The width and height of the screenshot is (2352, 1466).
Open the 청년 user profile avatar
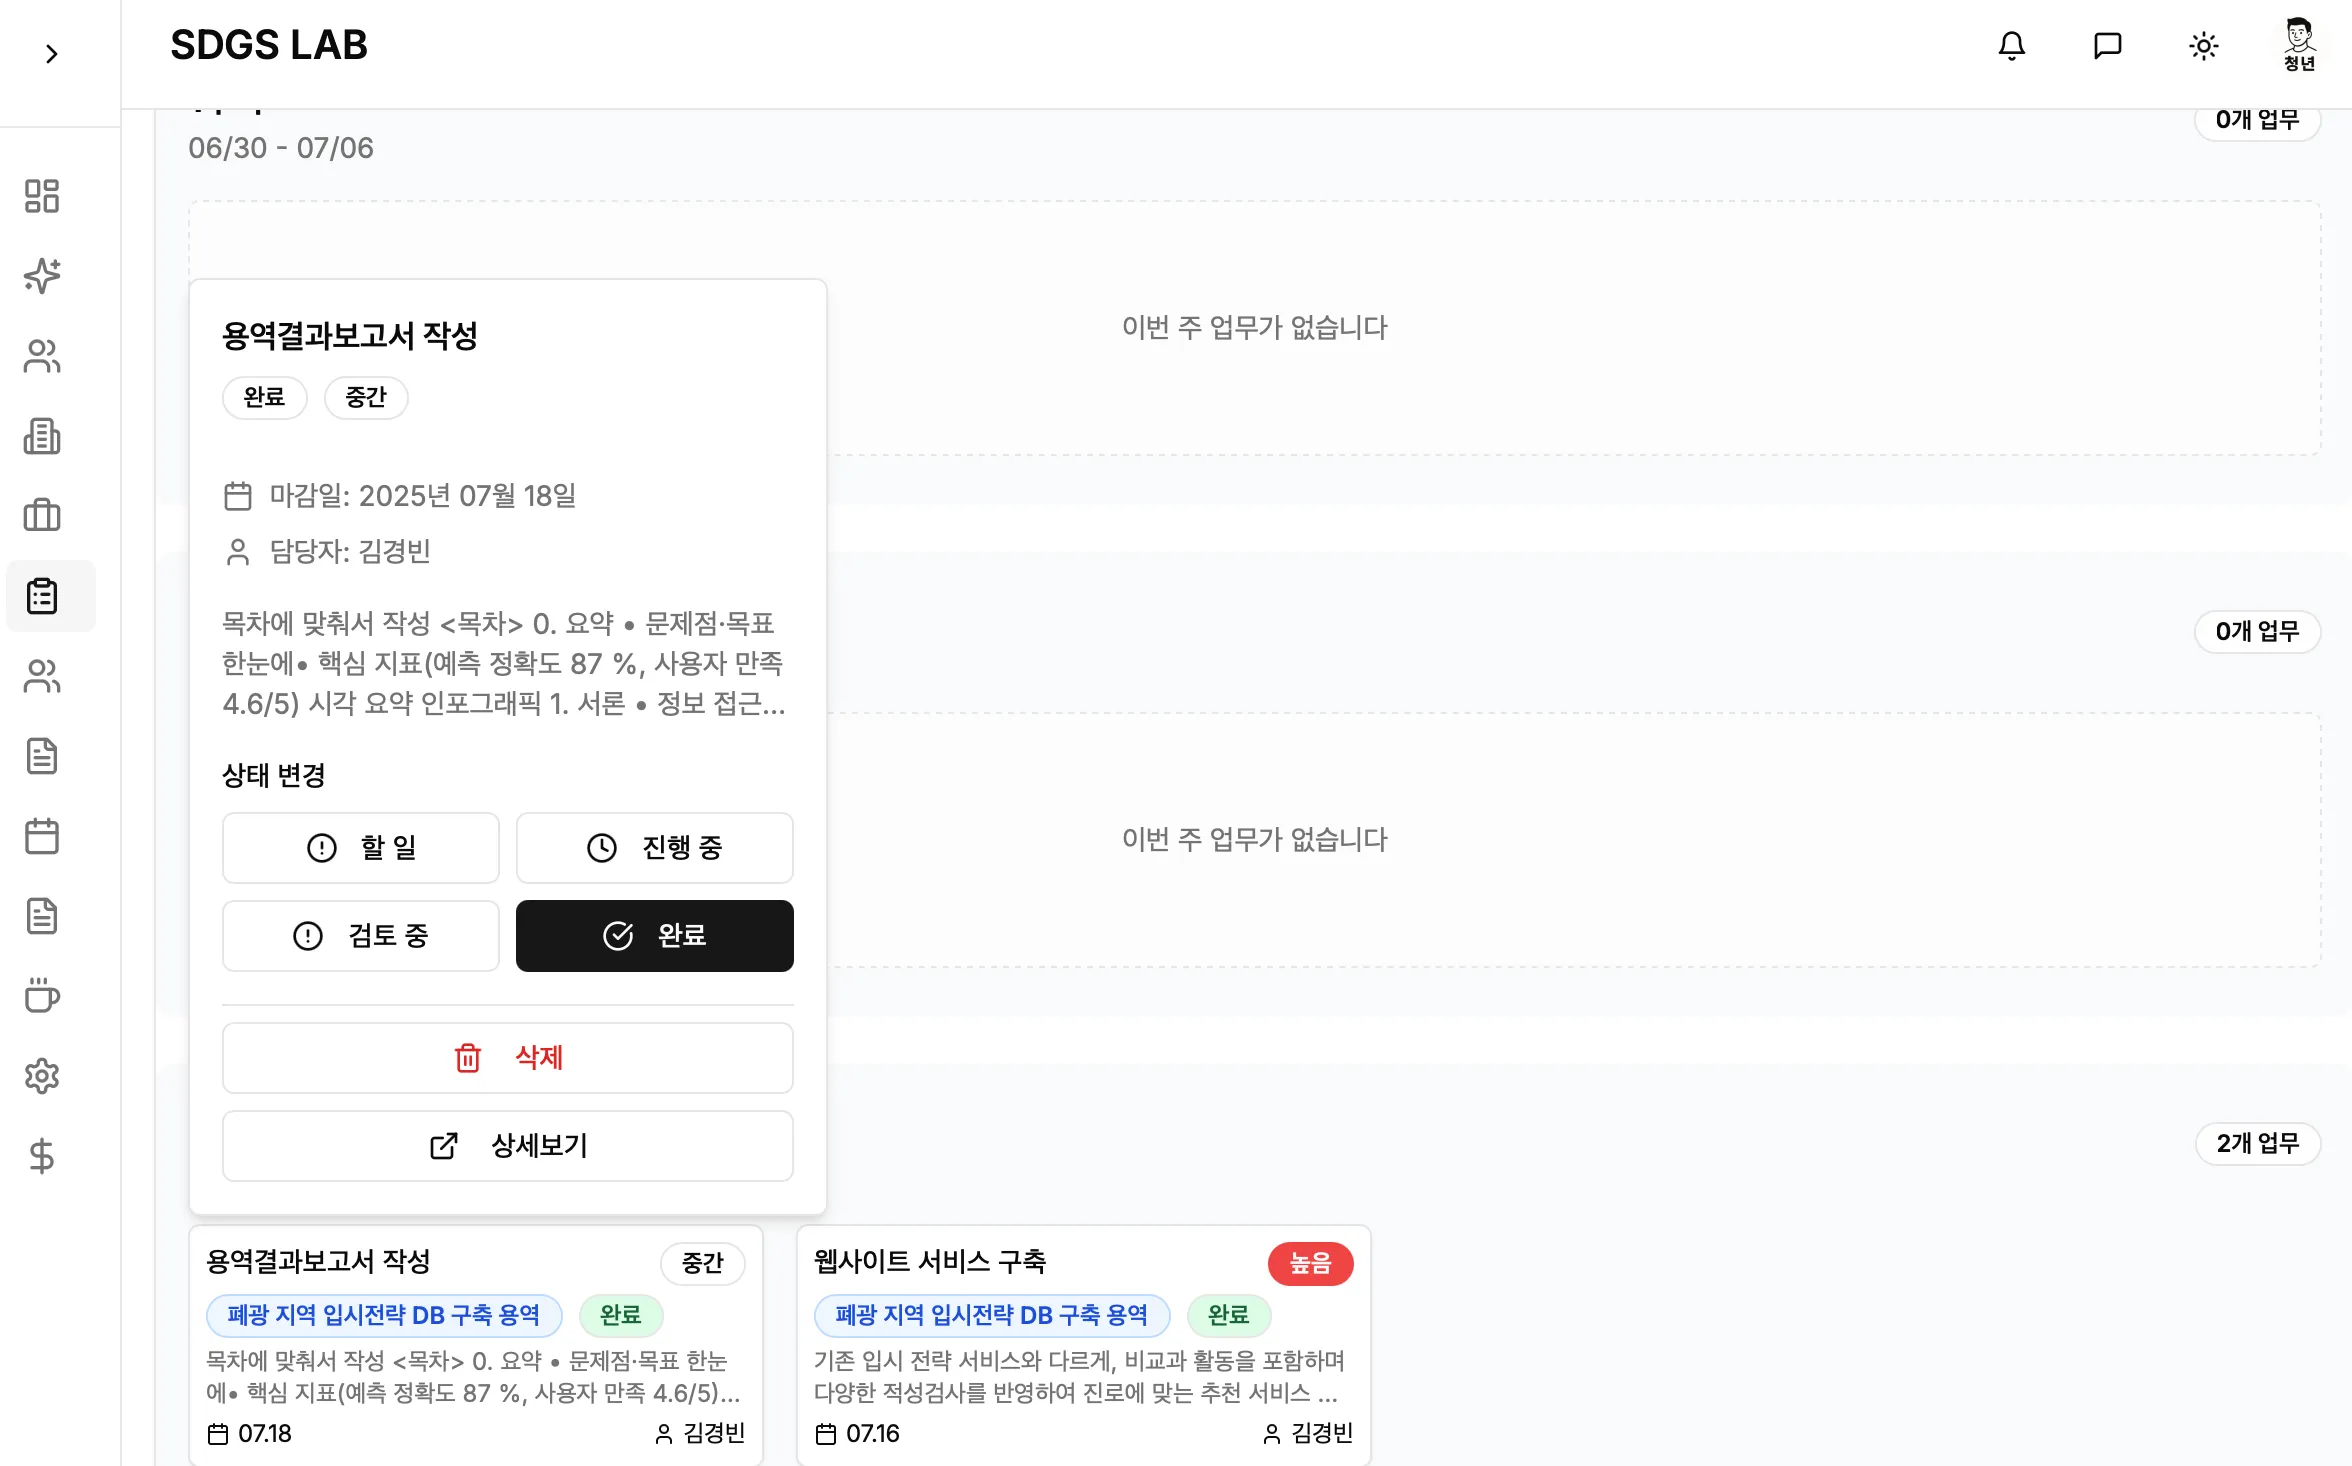click(x=2299, y=46)
